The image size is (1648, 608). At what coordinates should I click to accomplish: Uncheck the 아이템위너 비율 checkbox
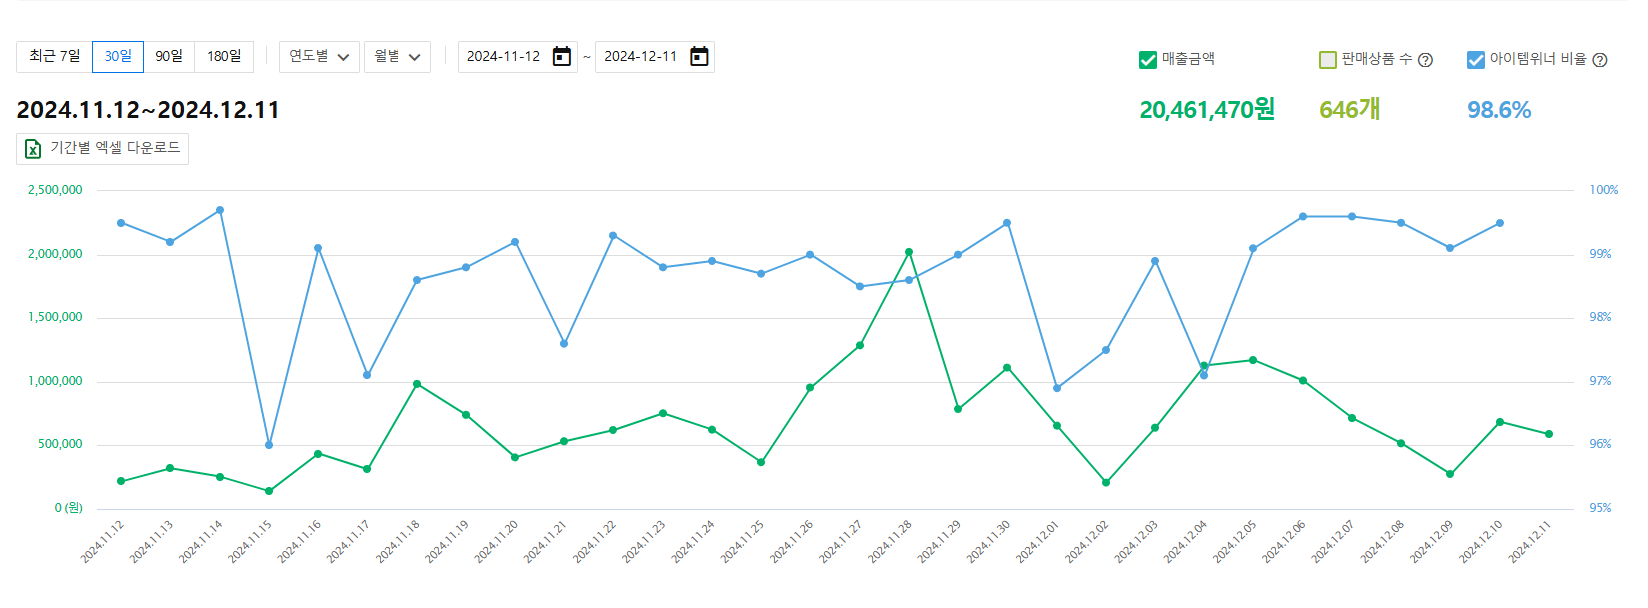(1476, 60)
